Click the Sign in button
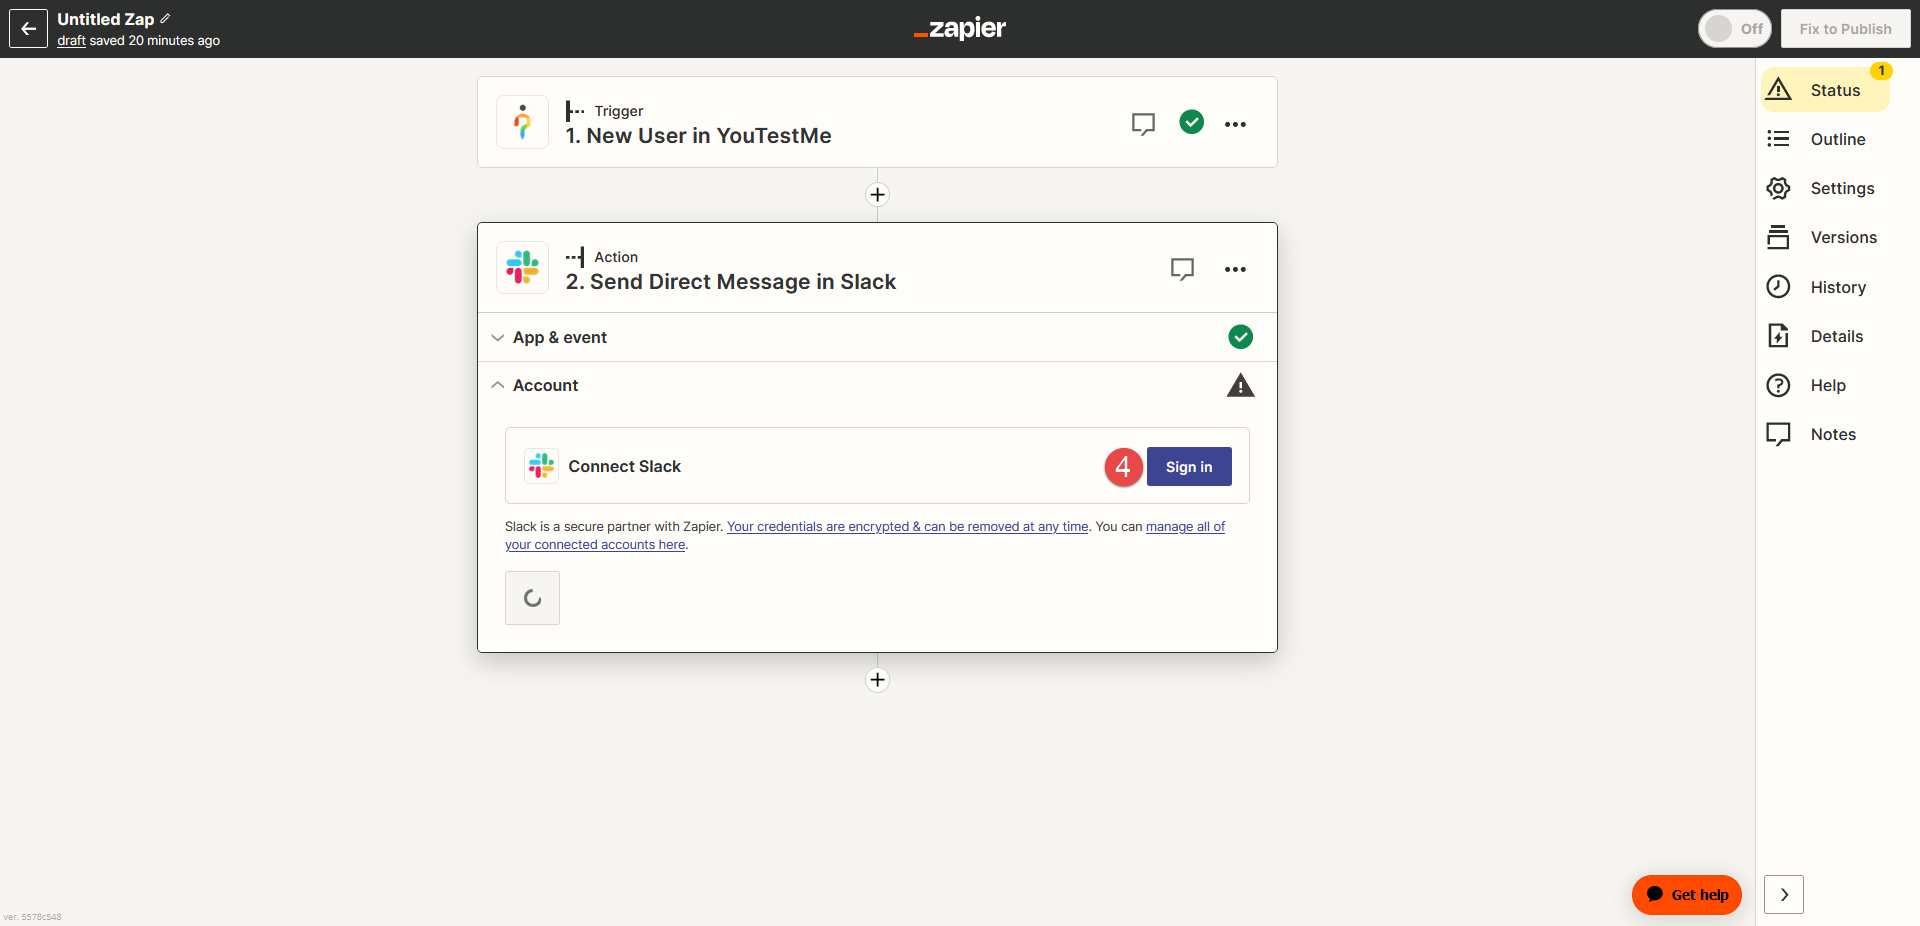 point(1189,467)
